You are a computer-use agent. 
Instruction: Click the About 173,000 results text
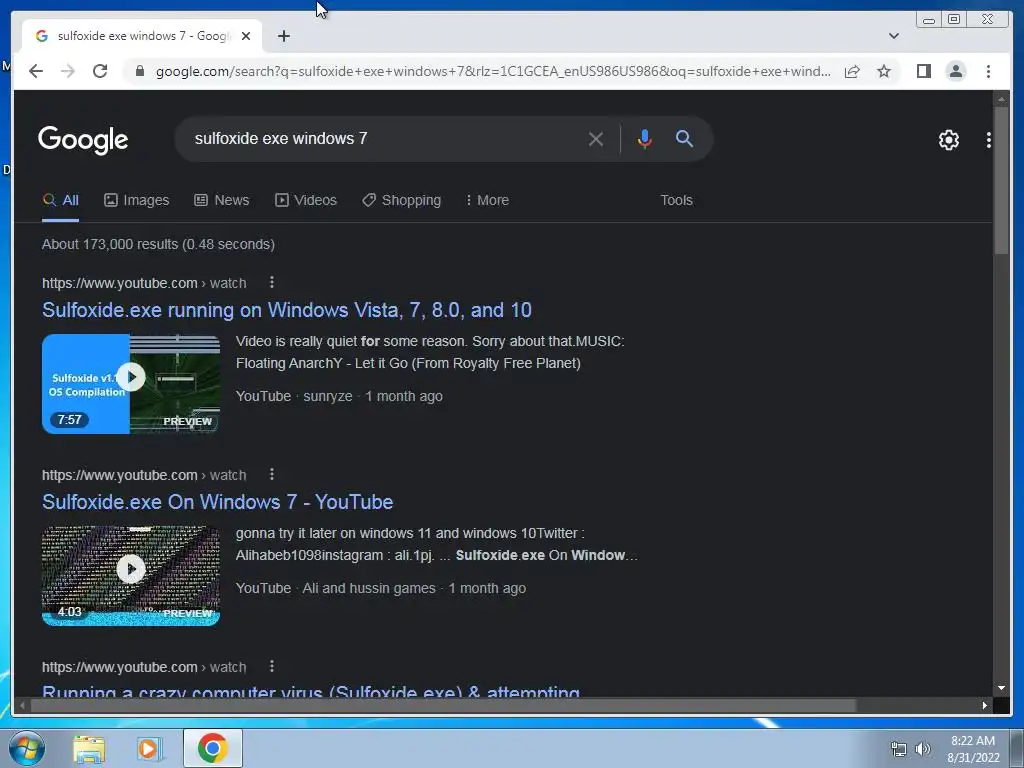tap(158, 244)
